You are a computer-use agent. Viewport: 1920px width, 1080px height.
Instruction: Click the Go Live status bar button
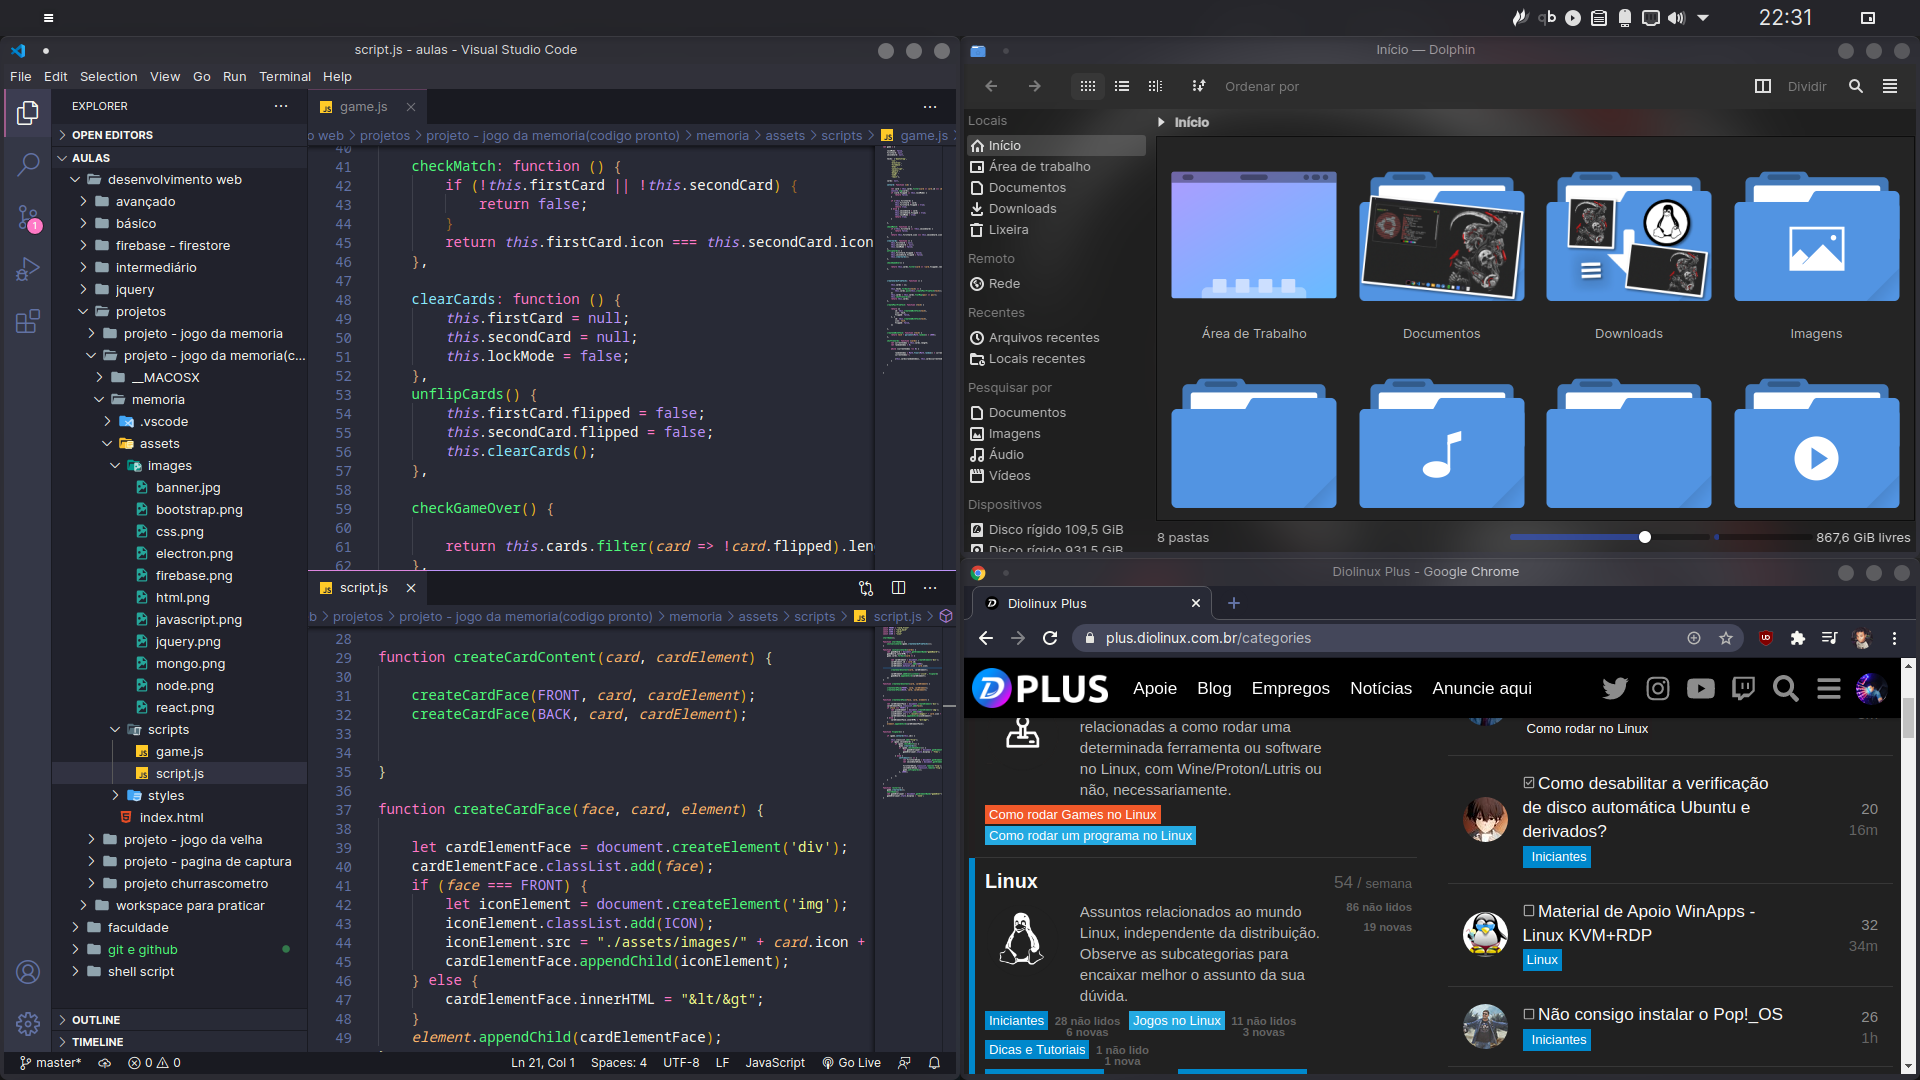tap(852, 1063)
